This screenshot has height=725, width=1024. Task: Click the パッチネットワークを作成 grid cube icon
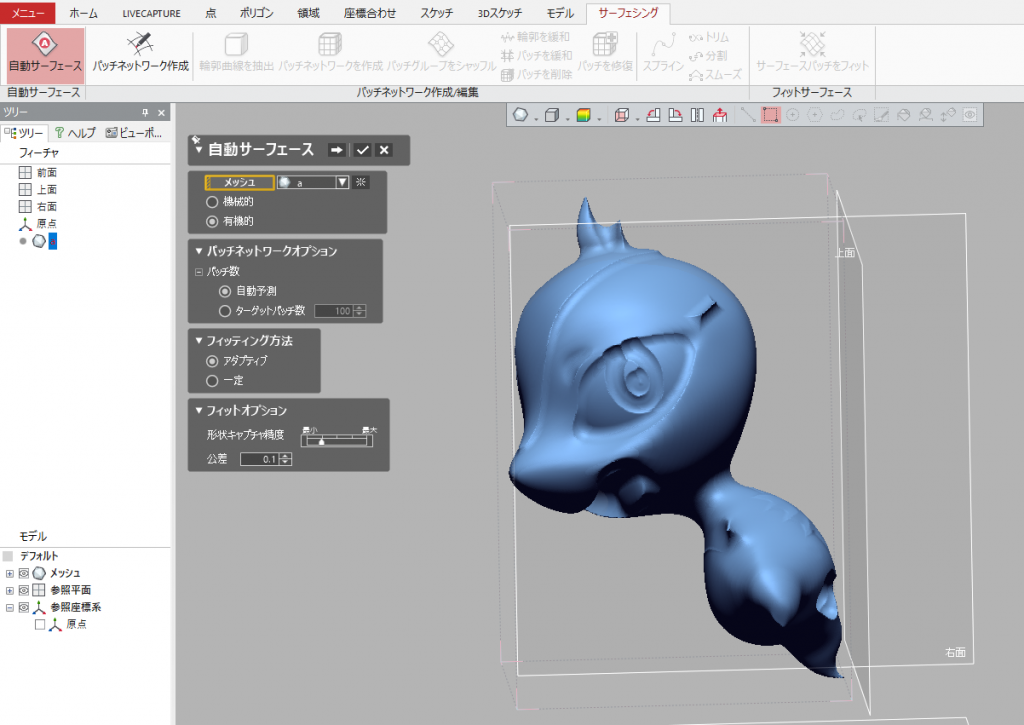[x=330, y=44]
